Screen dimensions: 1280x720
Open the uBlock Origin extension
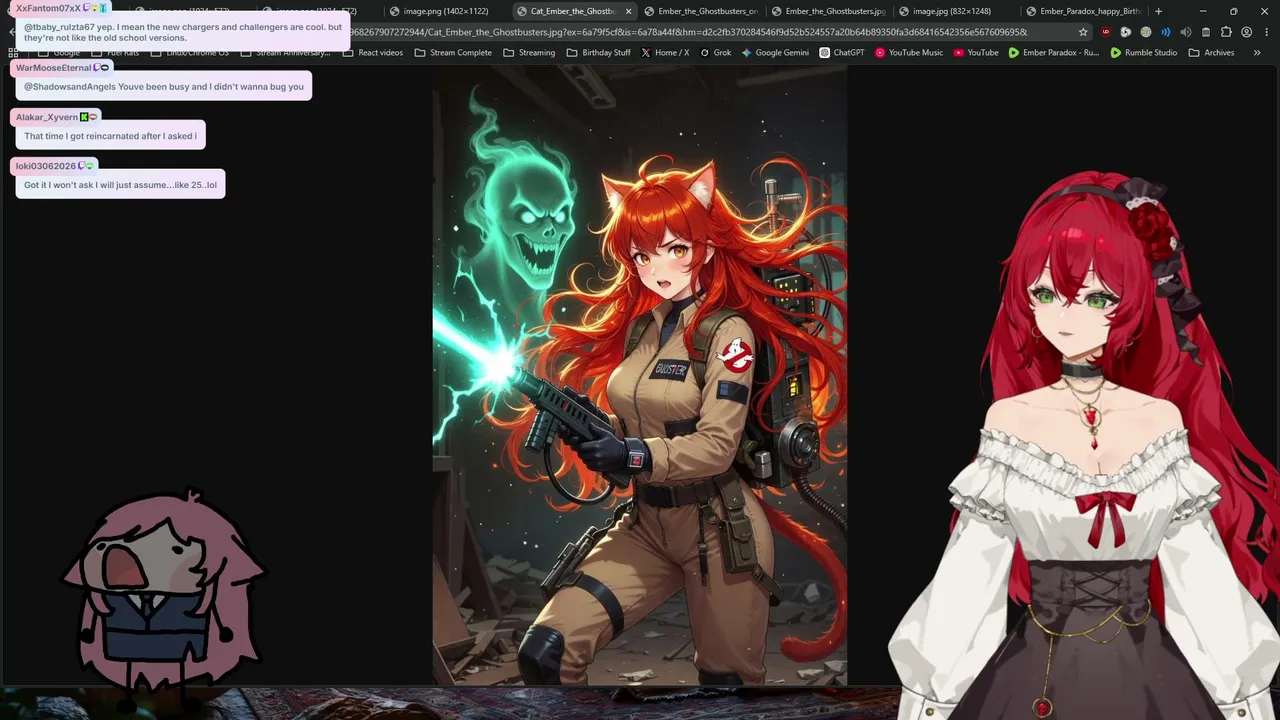pos(1105,32)
